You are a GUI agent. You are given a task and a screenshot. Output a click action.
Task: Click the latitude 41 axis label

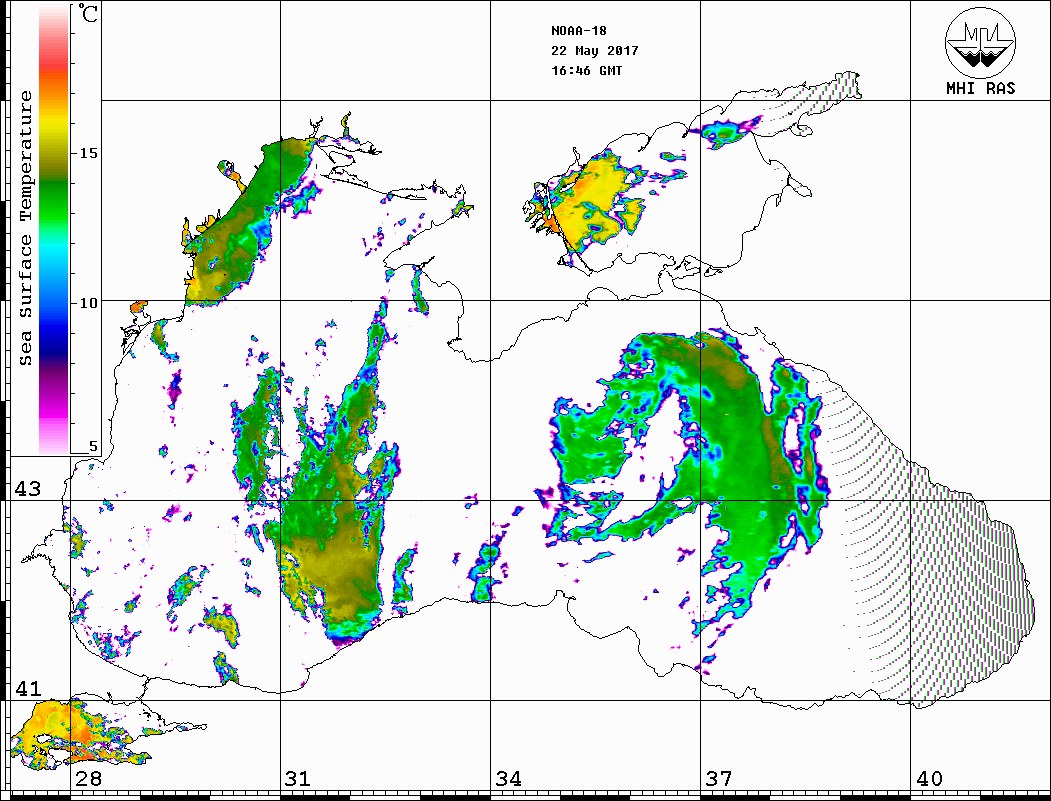27,688
